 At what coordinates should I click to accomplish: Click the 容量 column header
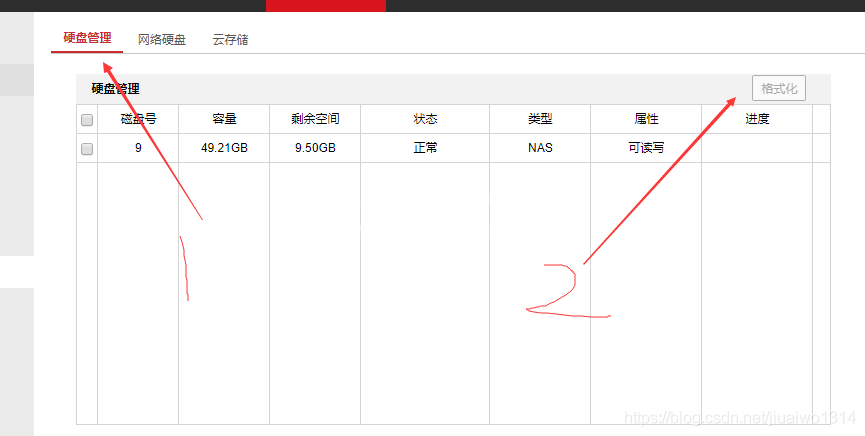tap(224, 119)
